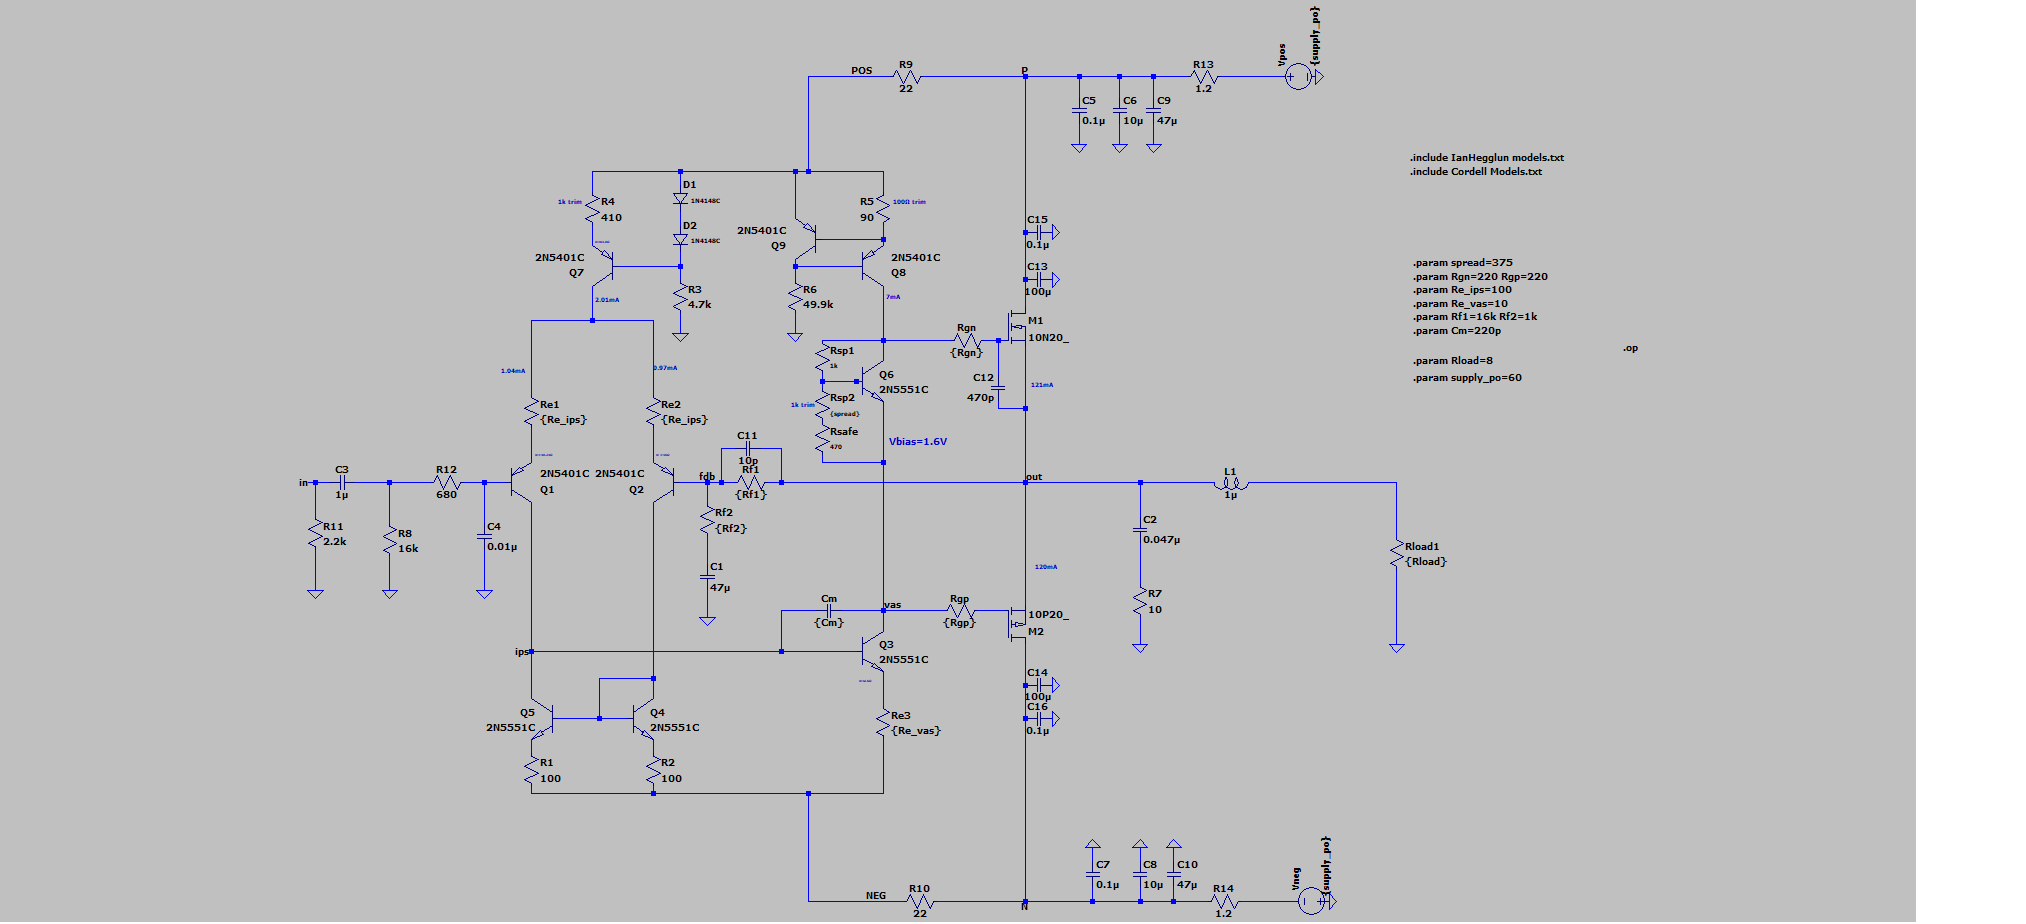The width and height of the screenshot is (2026, 924).
Task: Click the D2 1N4148C diode symbol
Action: click(x=680, y=239)
